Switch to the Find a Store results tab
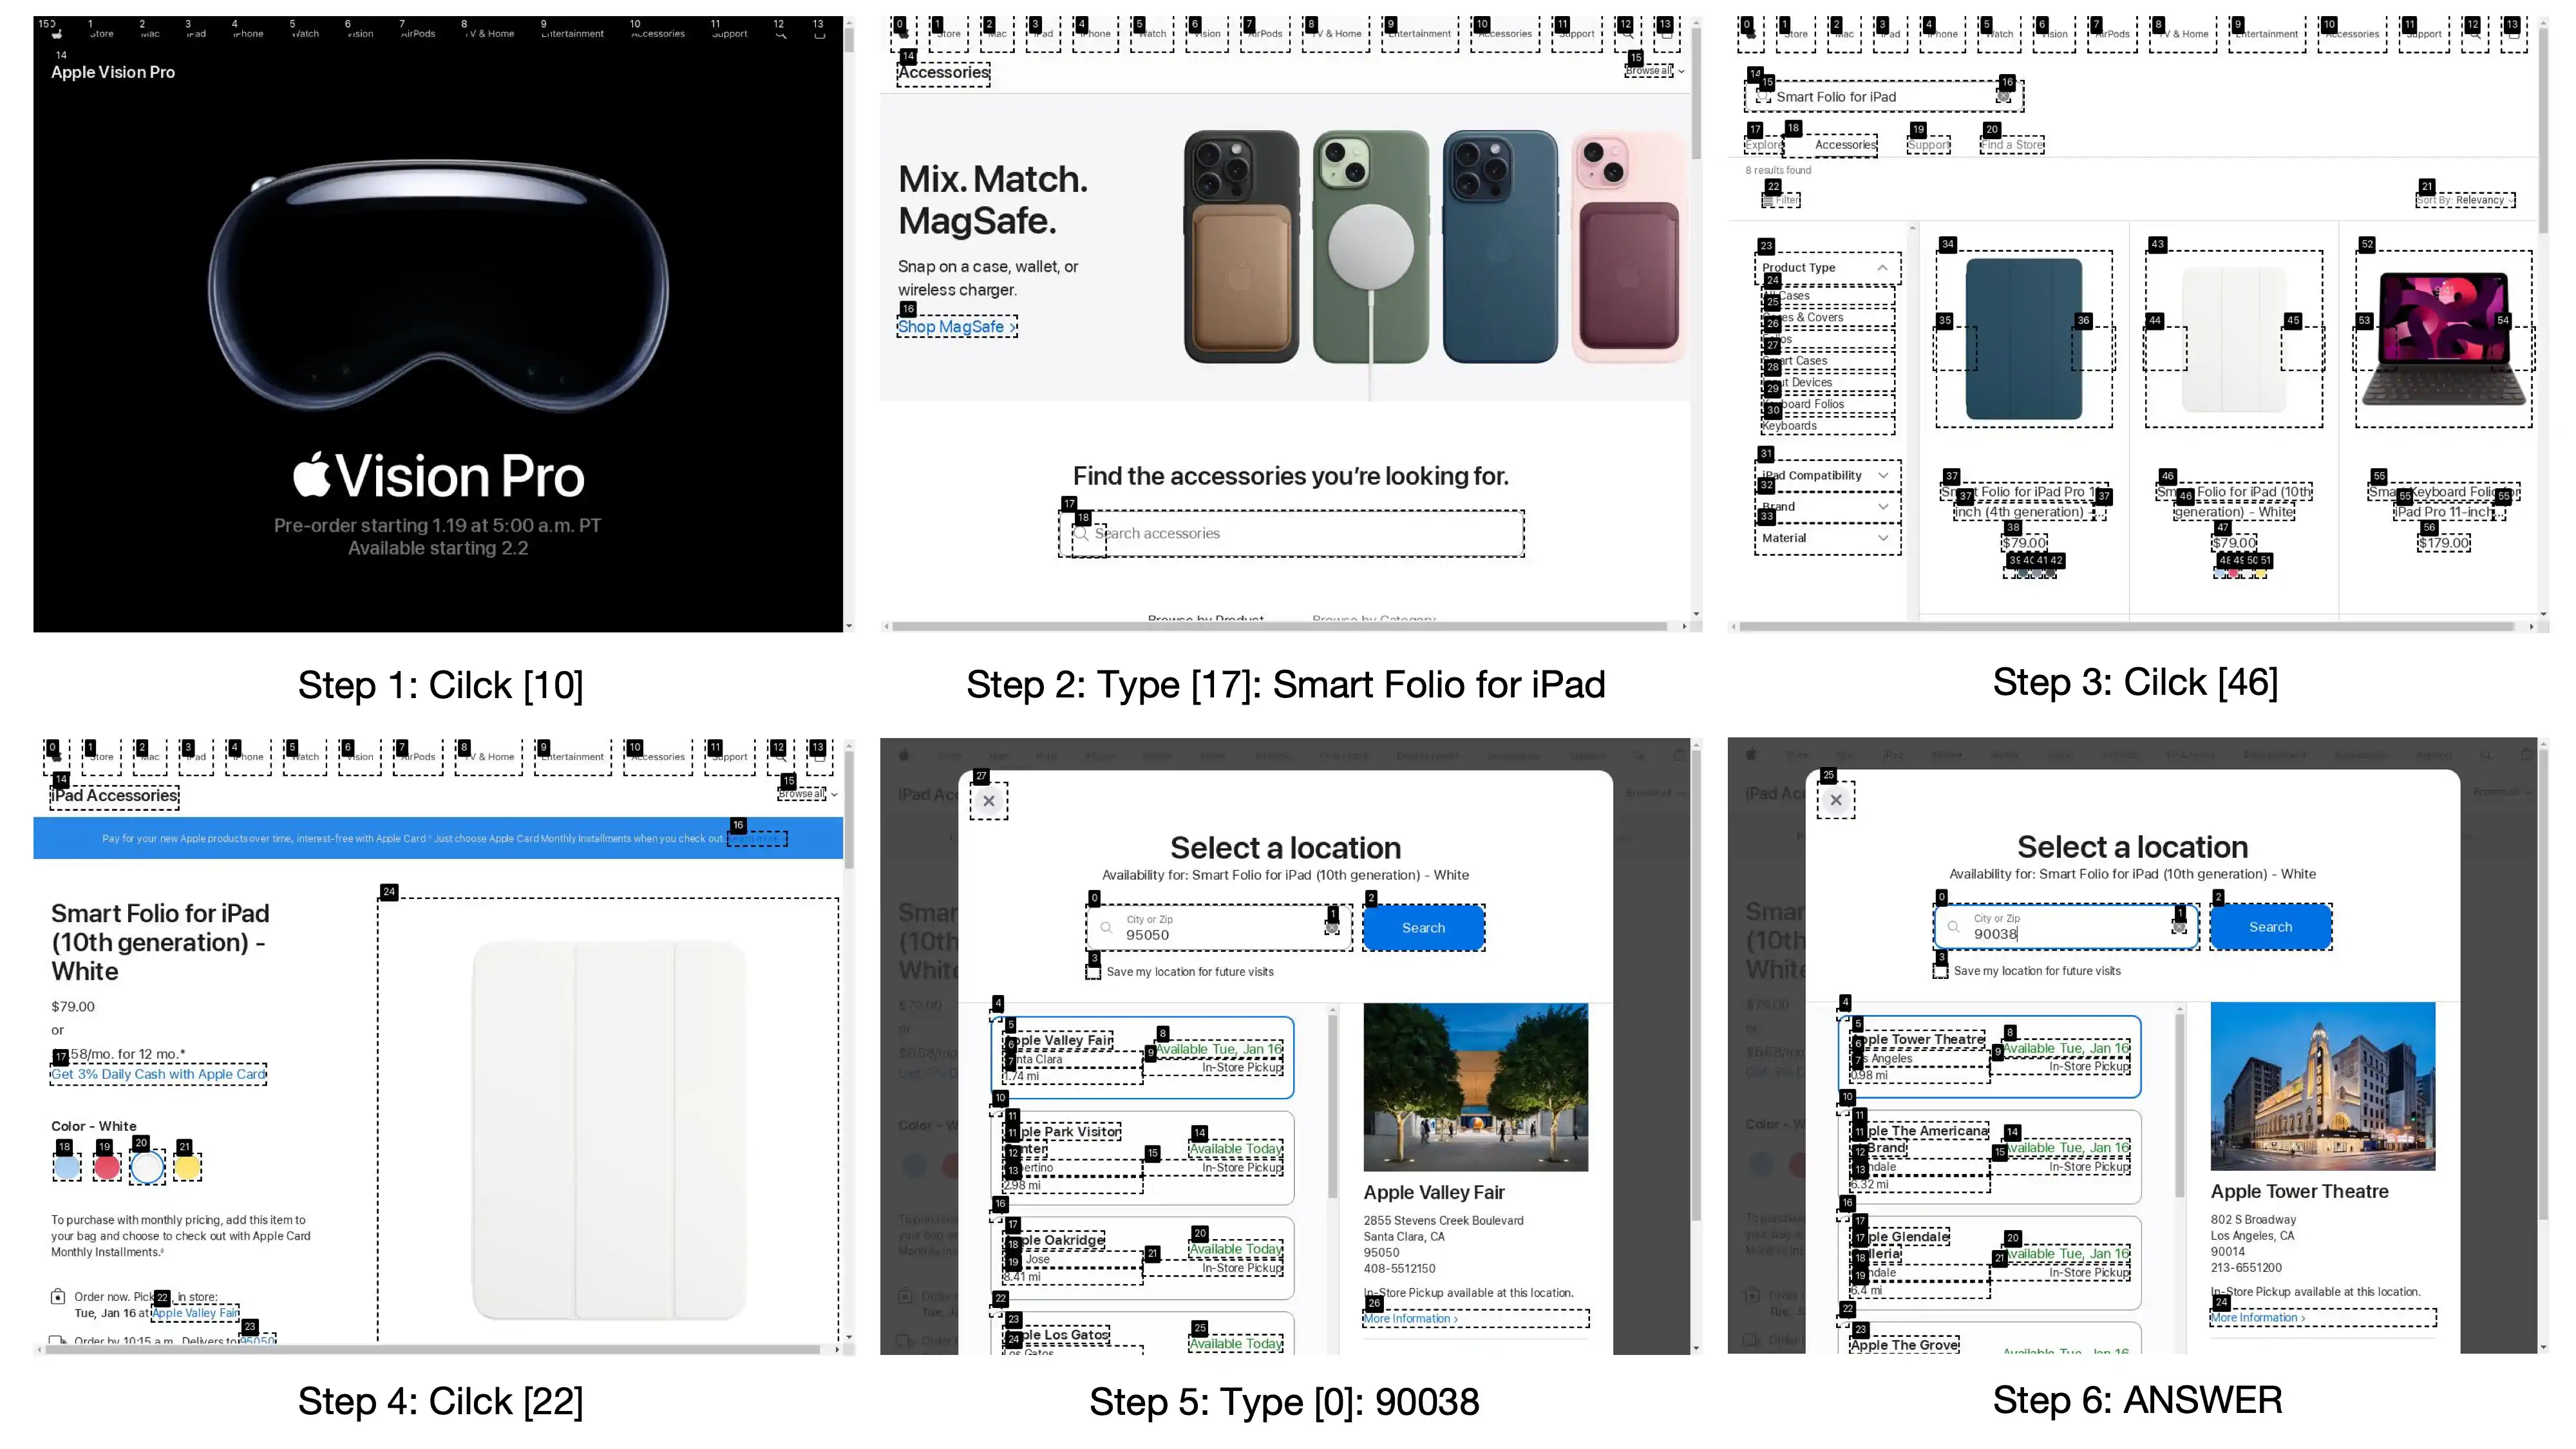 click(x=2012, y=145)
